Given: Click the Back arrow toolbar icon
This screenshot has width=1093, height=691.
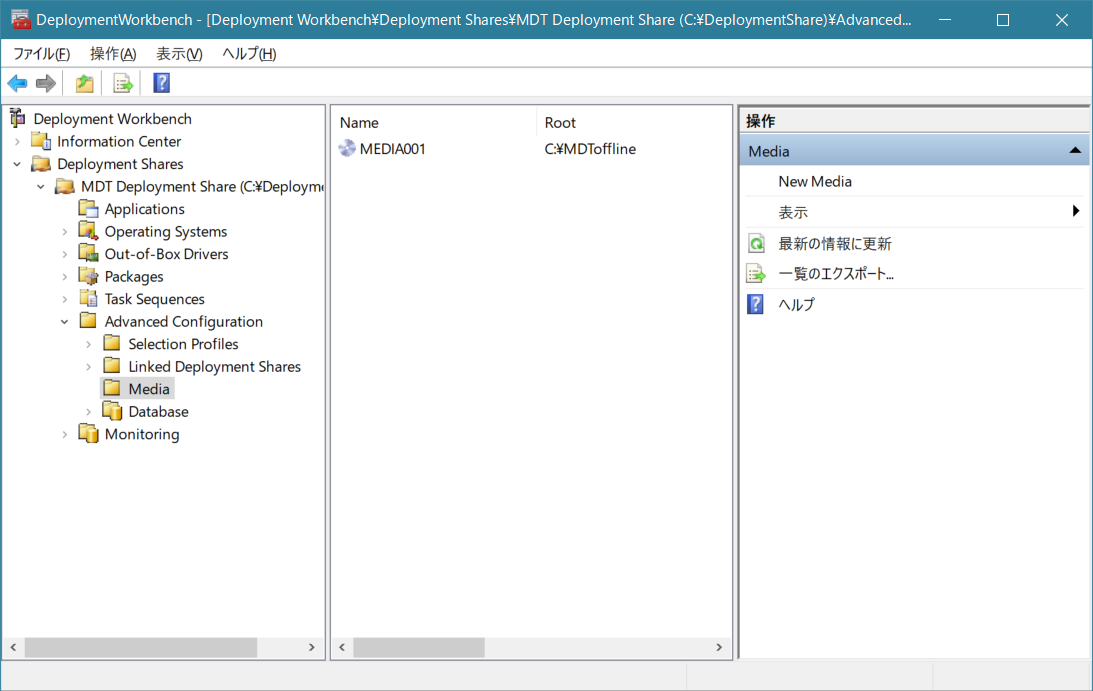Looking at the screenshot, I should [x=17, y=84].
